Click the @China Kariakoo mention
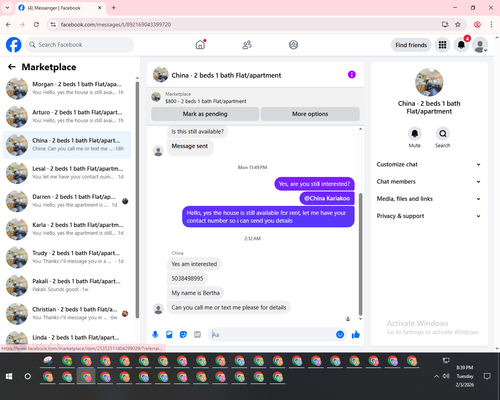This screenshot has height=400, width=500. tap(327, 198)
